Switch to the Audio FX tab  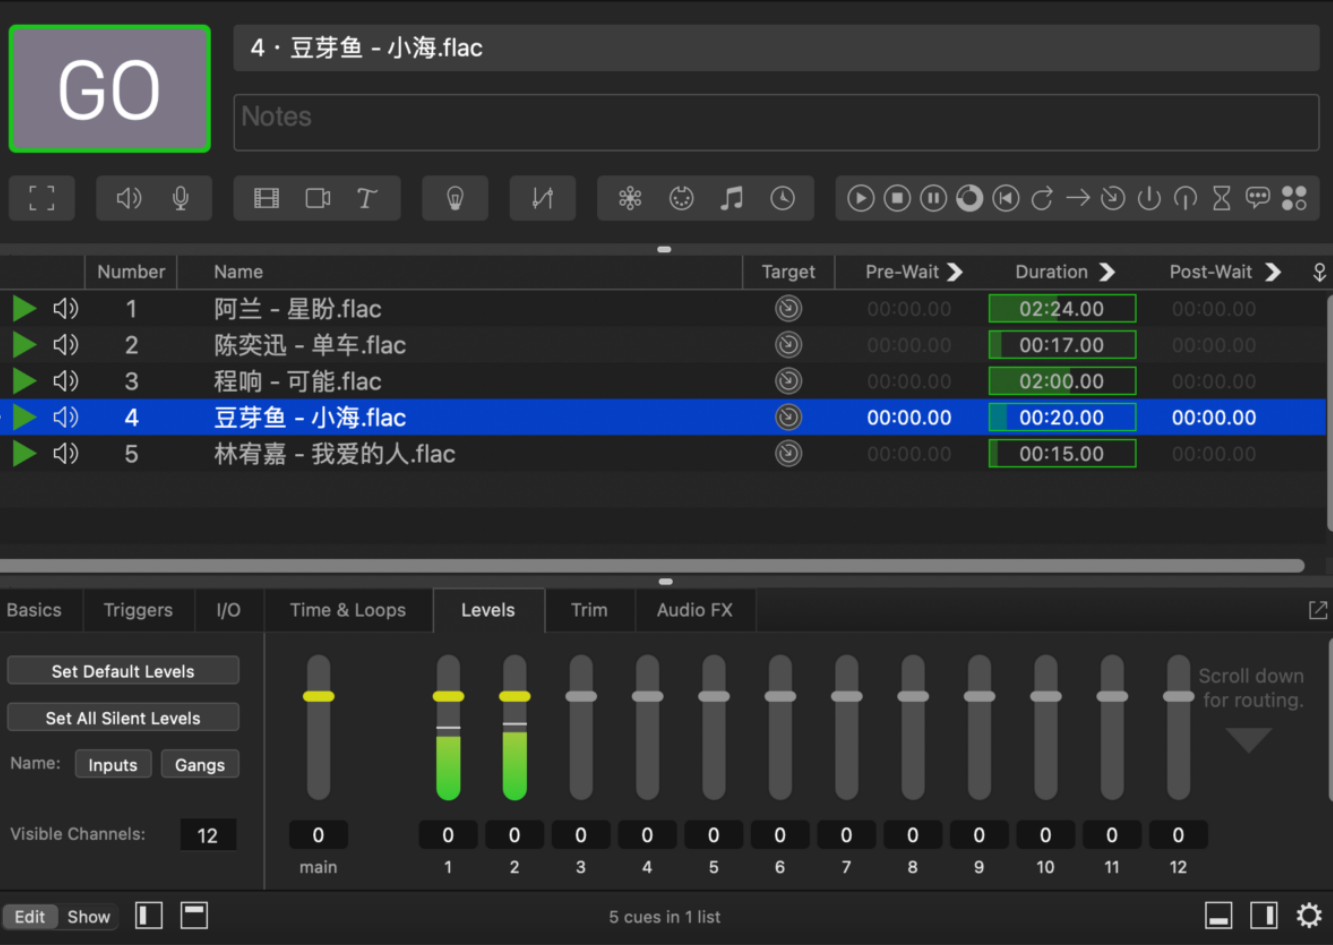[x=695, y=610]
